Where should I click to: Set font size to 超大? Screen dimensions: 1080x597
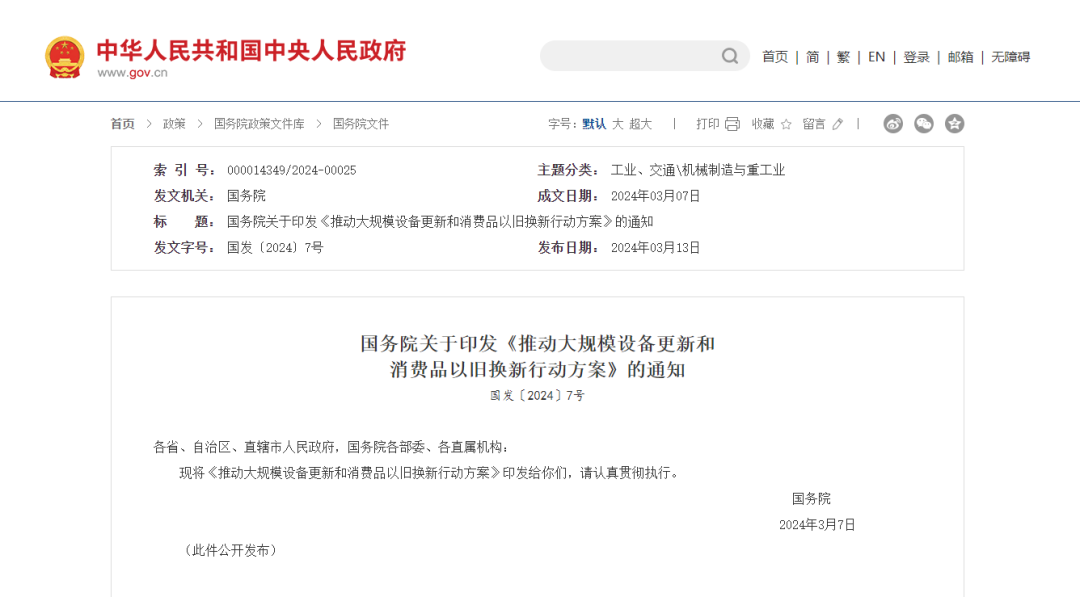641,124
